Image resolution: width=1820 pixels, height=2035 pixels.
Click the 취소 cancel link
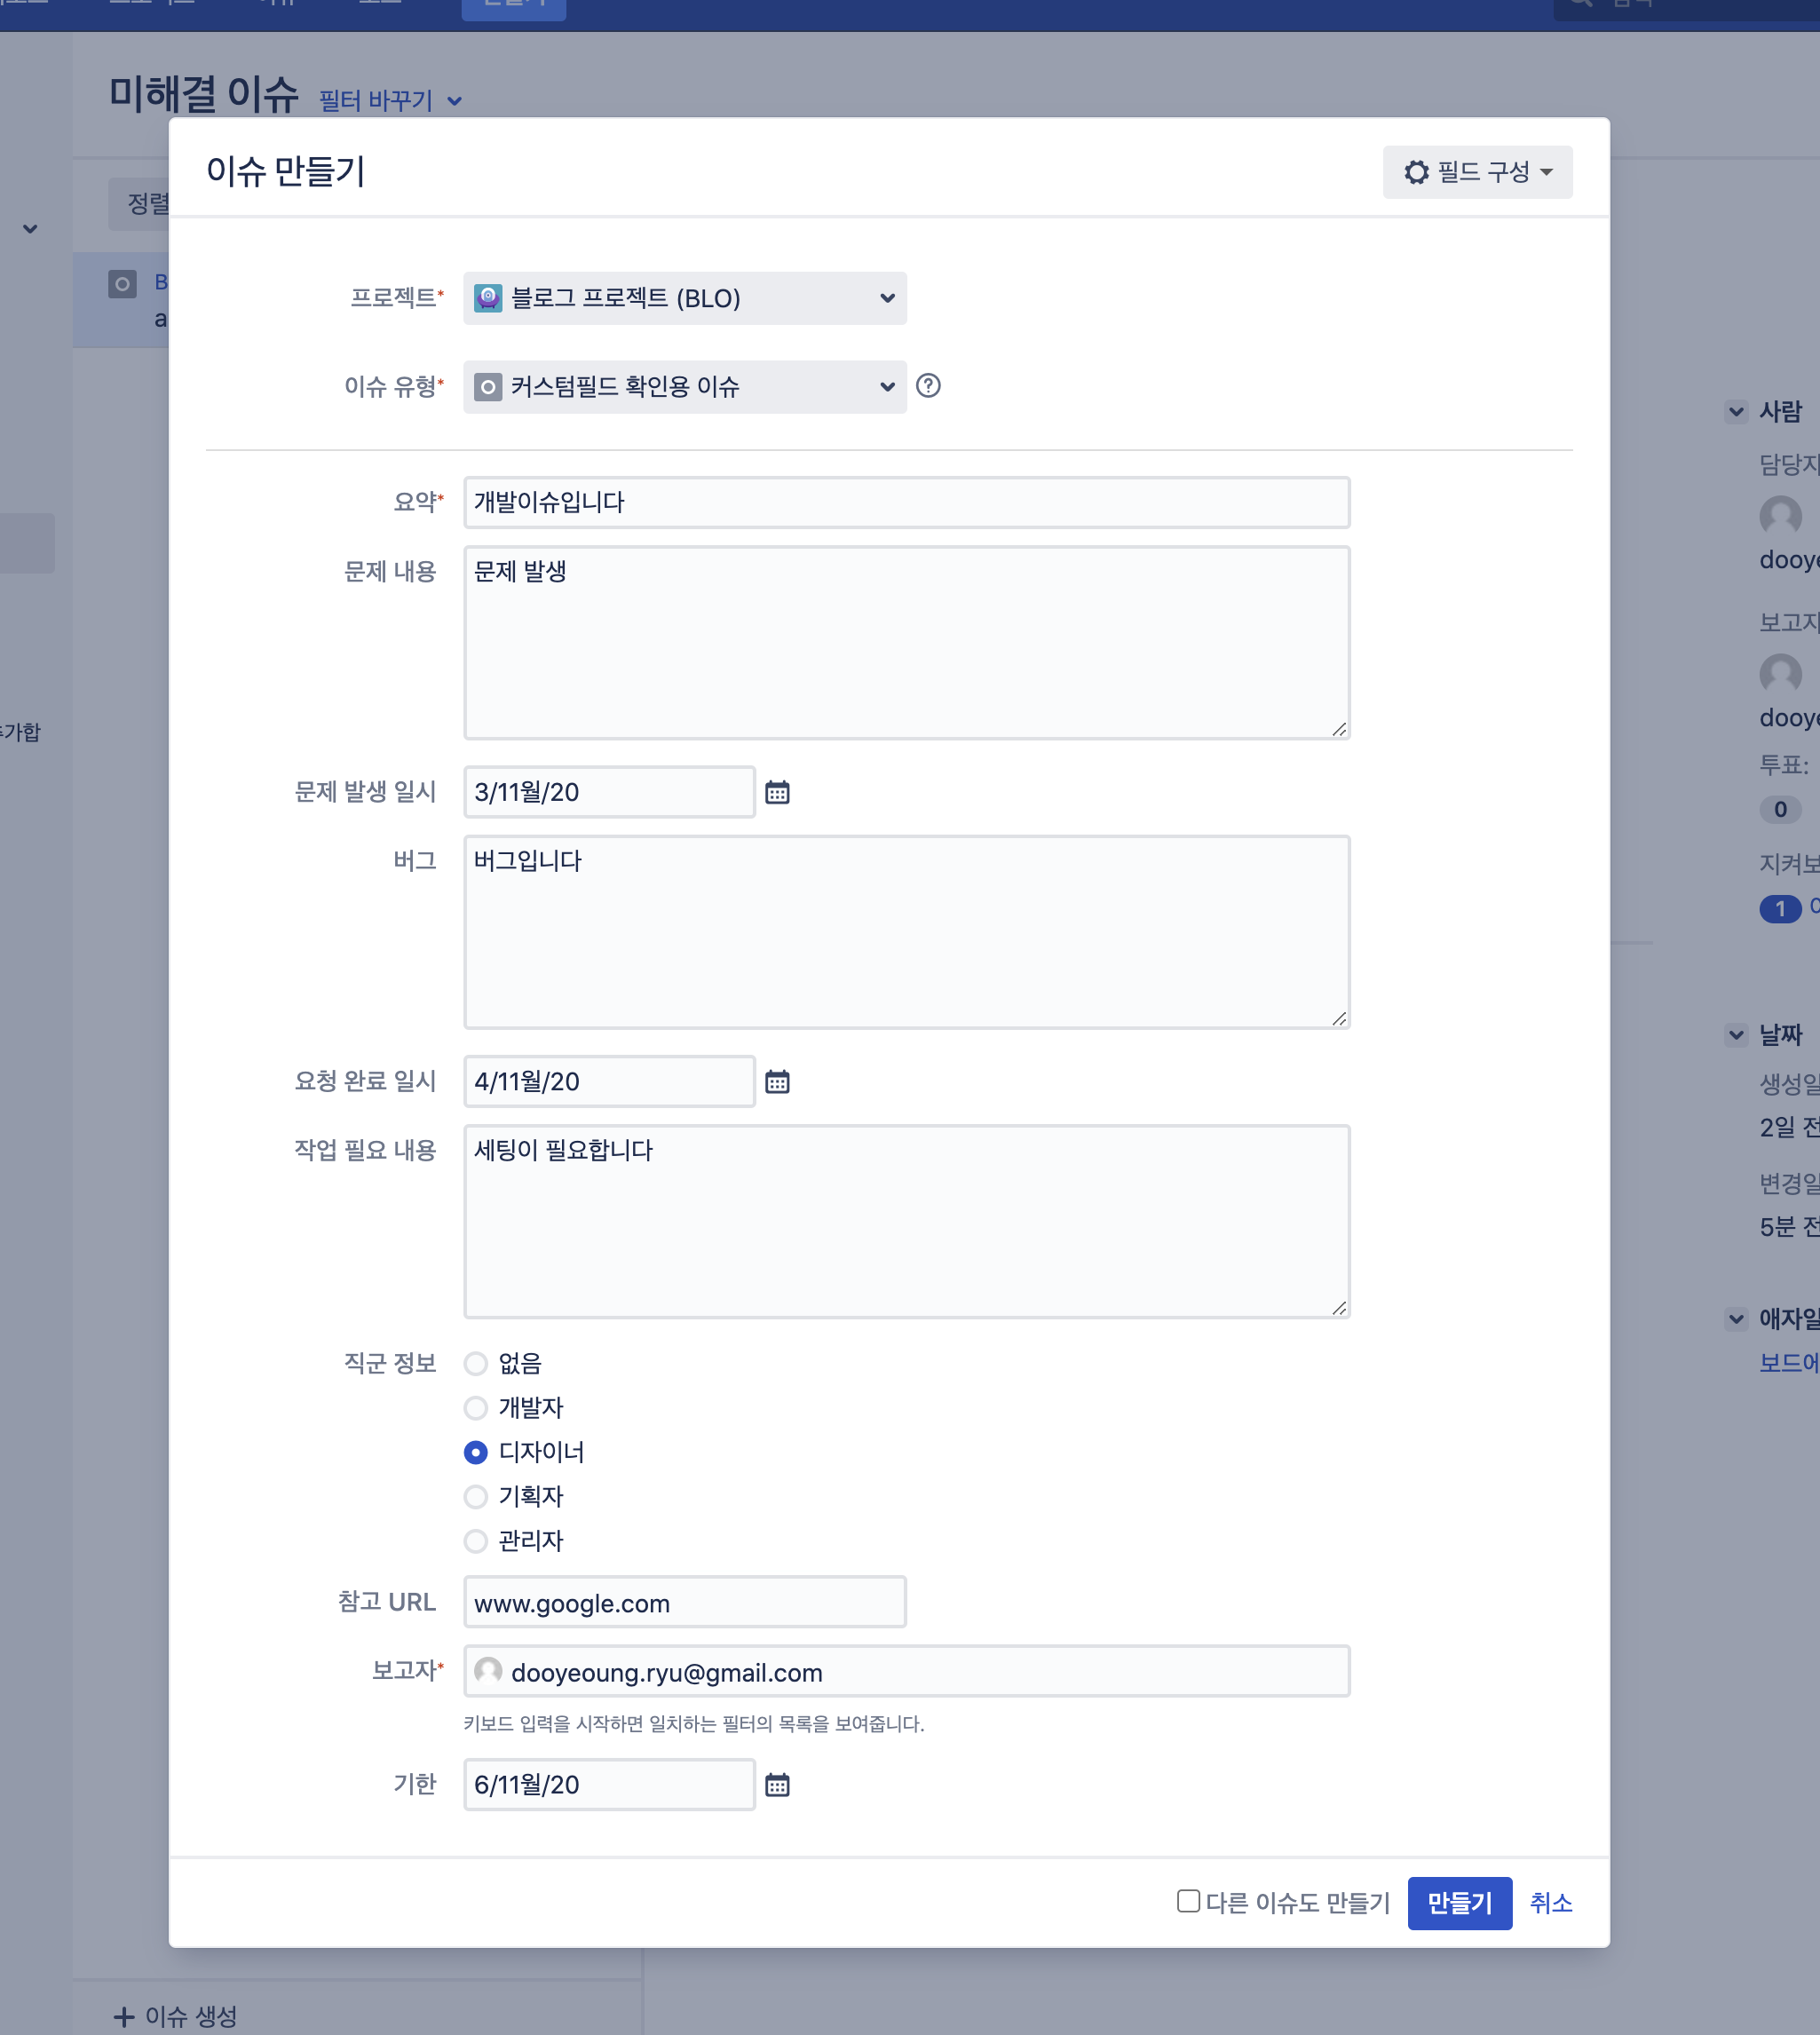(1550, 1903)
